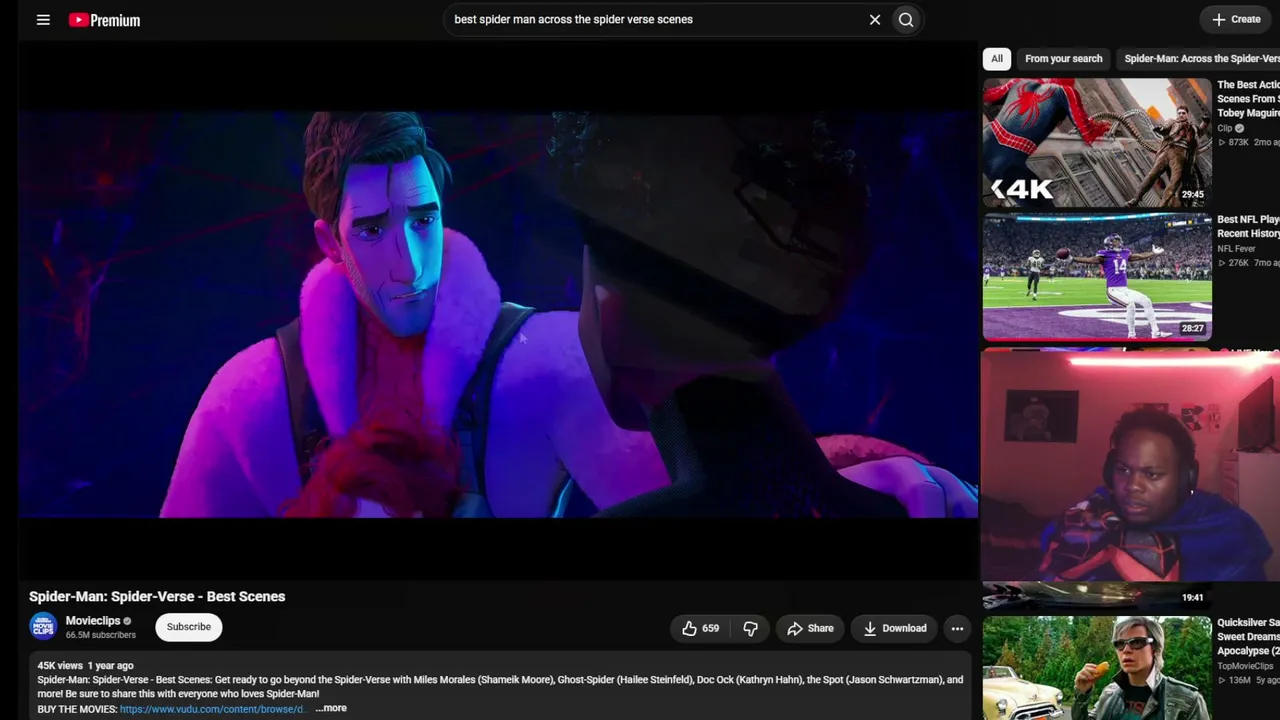Open the Movieclips channel name link
The height and width of the screenshot is (720, 1280).
(93, 621)
